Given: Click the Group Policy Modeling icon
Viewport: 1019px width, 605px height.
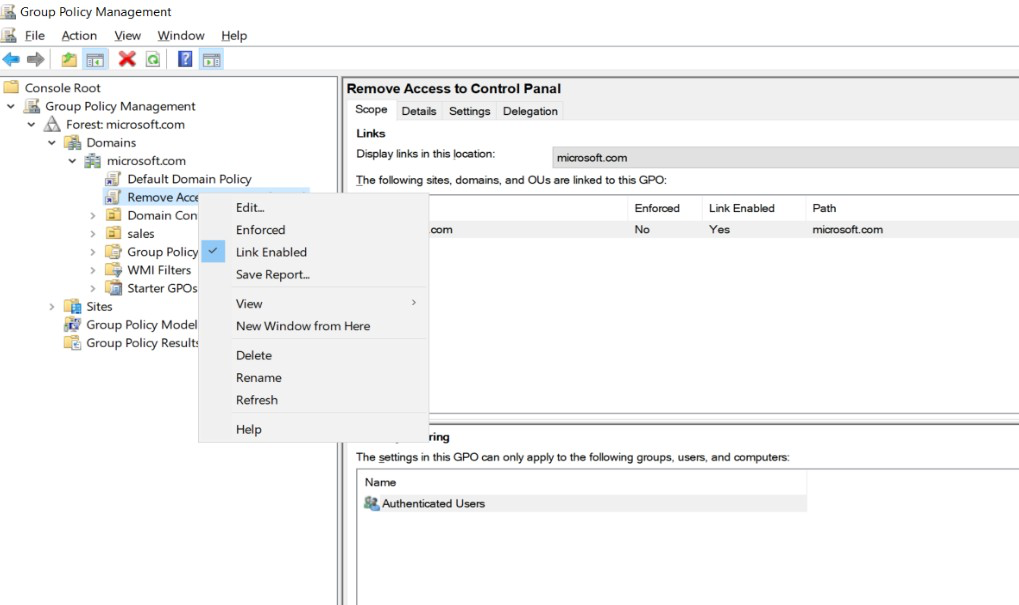Looking at the screenshot, I should (x=72, y=324).
